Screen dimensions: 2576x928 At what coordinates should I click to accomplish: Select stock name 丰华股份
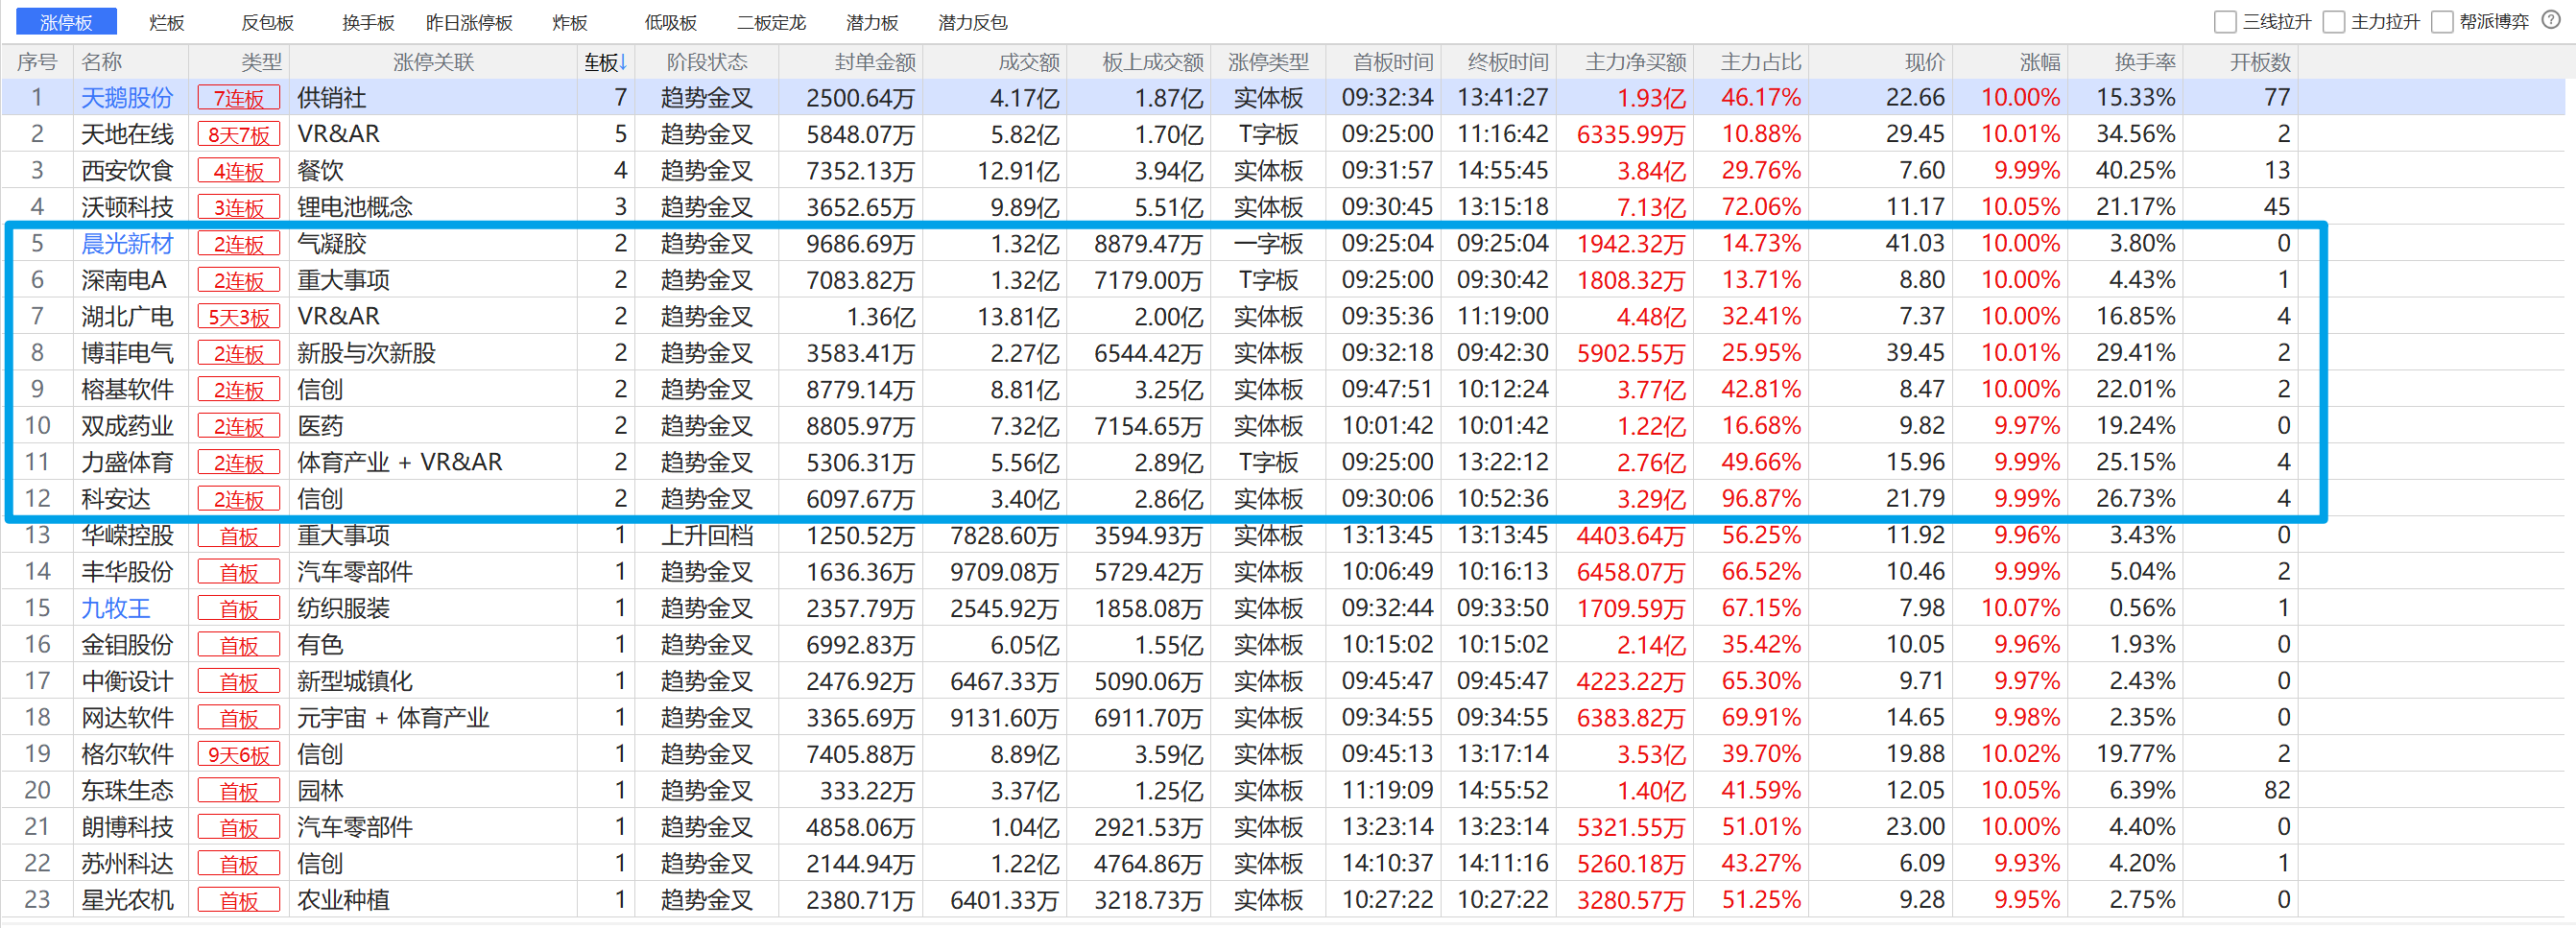point(127,572)
